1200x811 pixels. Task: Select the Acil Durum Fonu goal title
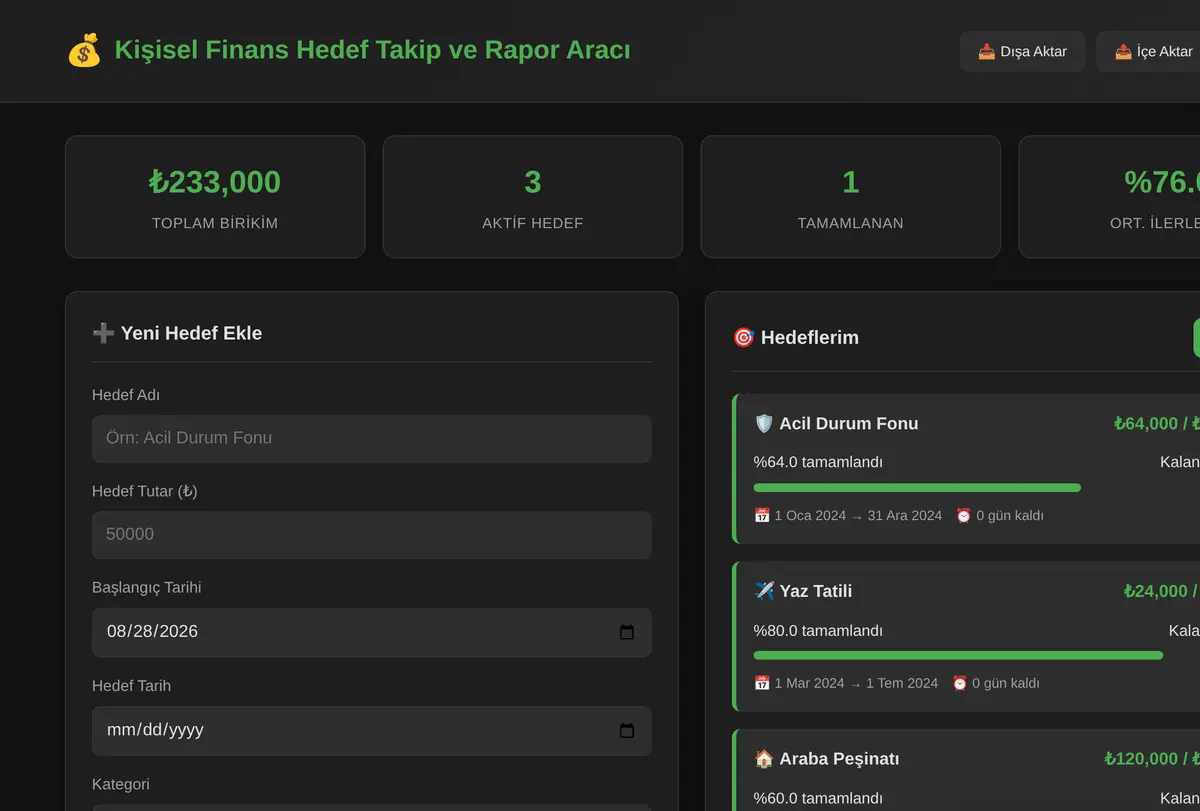coord(849,423)
